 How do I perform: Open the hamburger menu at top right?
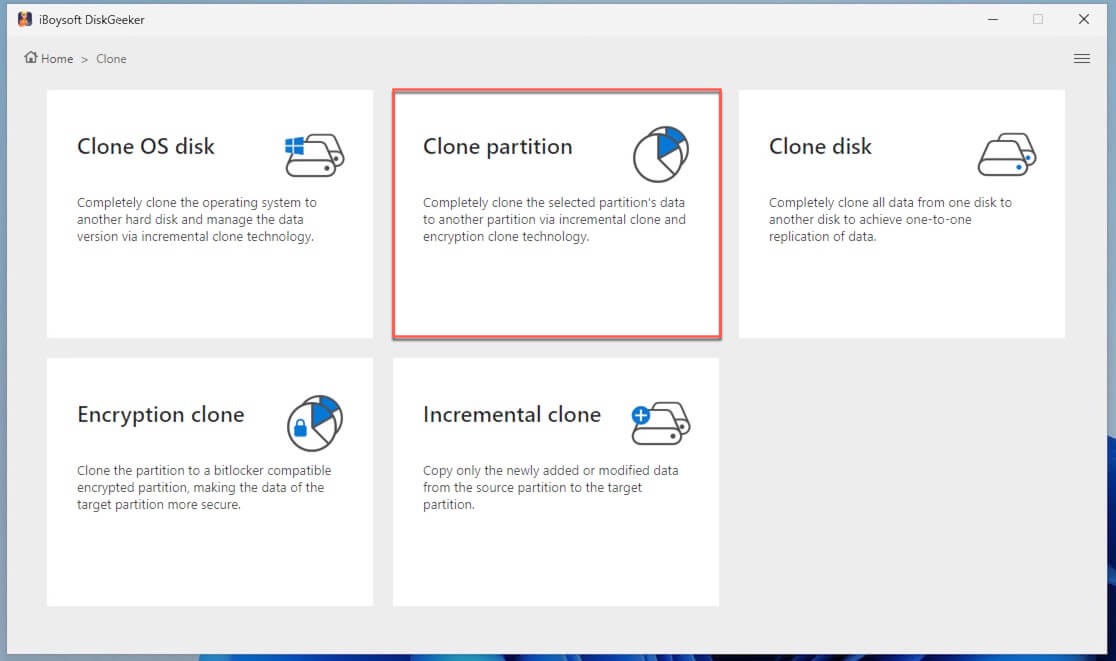tap(1081, 58)
